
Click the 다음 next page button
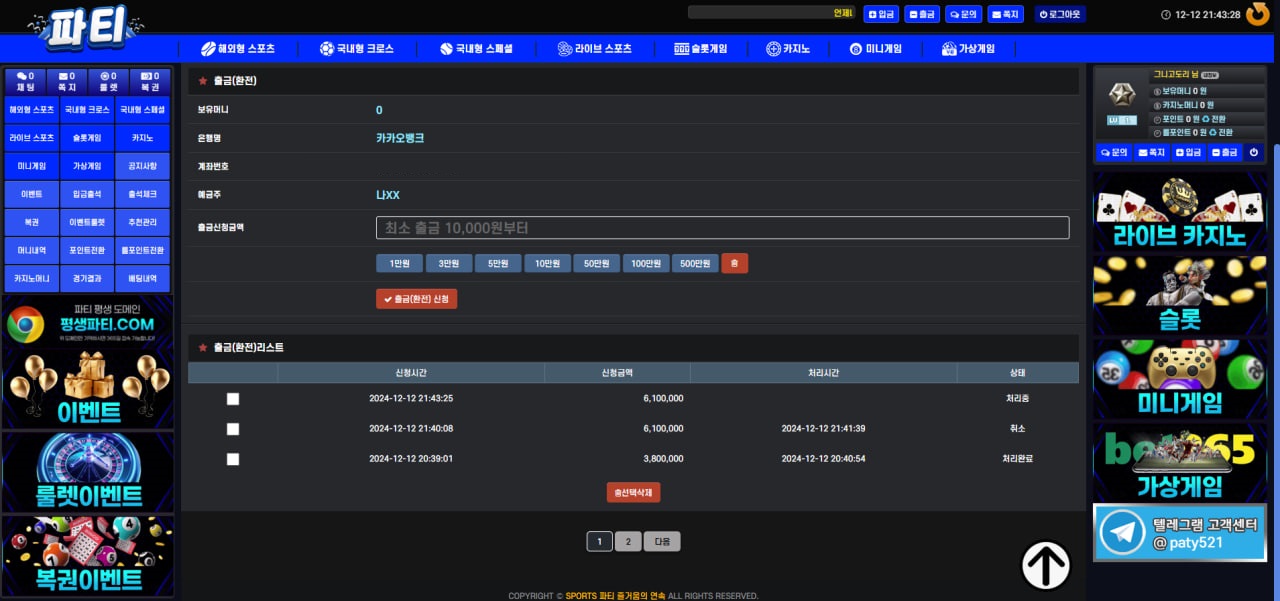(x=662, y=542)
